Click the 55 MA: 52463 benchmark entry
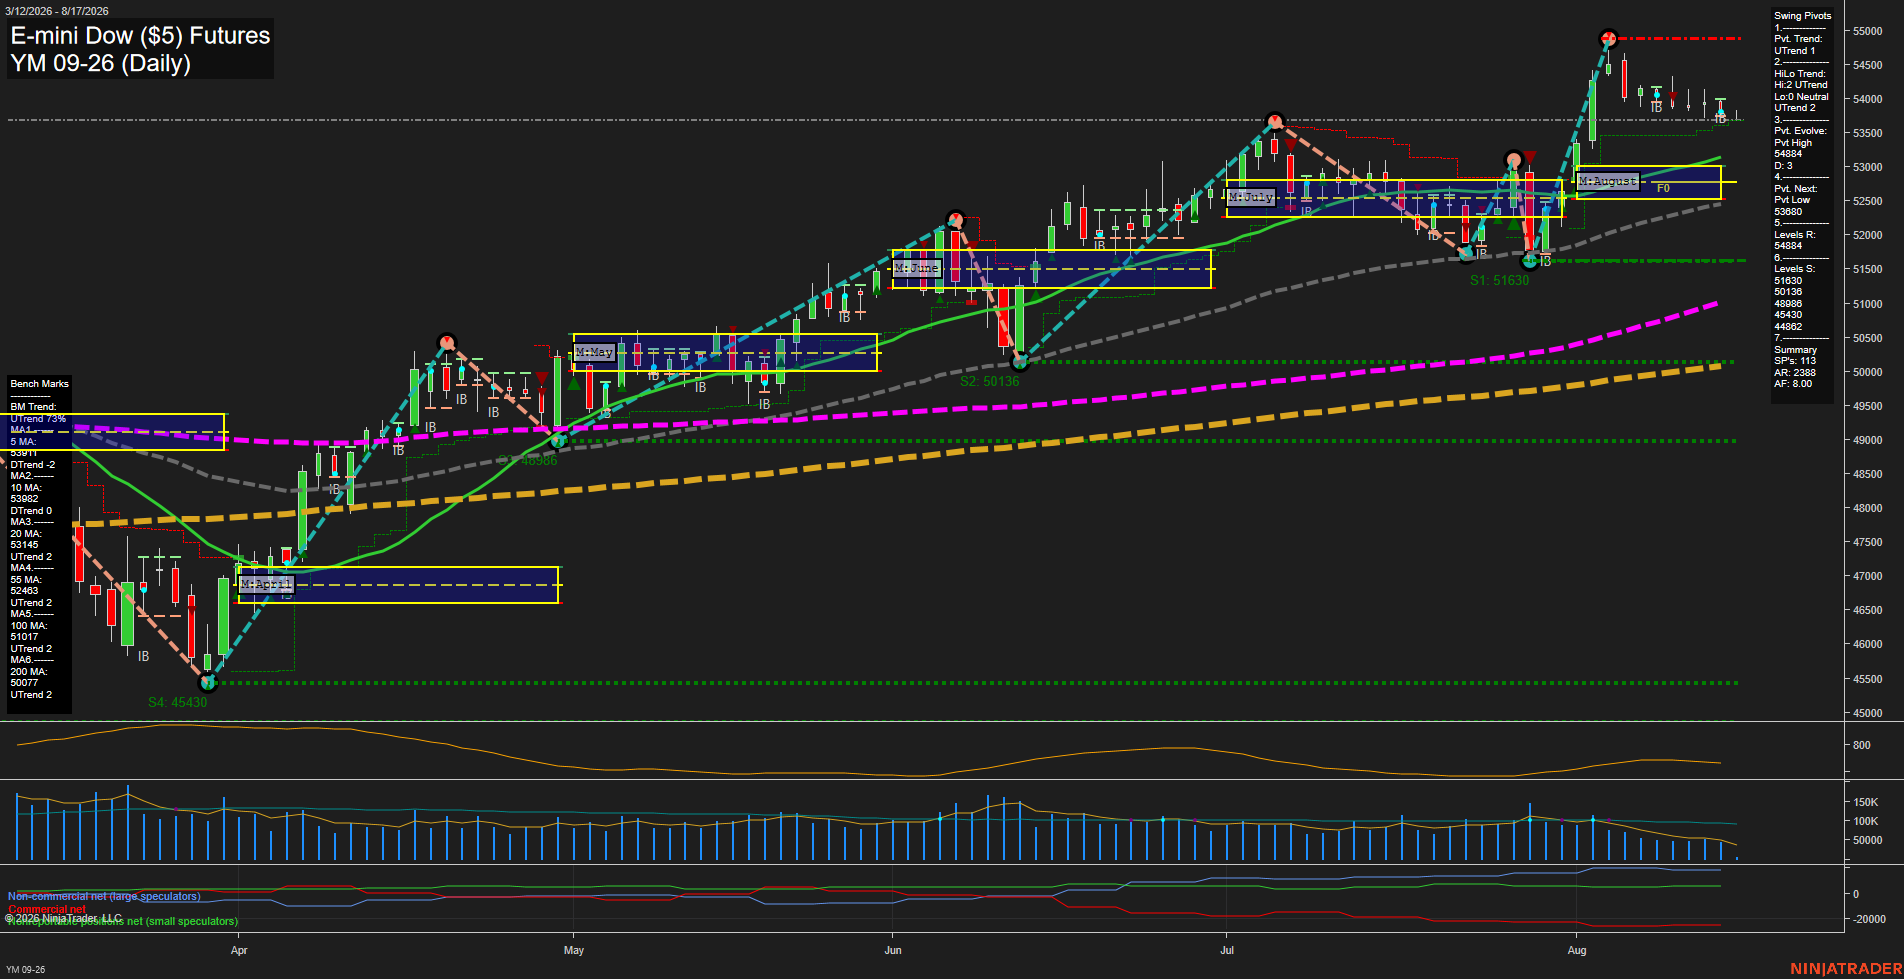1904x979 pixels. pyautogui.click(x=26, y=585)
